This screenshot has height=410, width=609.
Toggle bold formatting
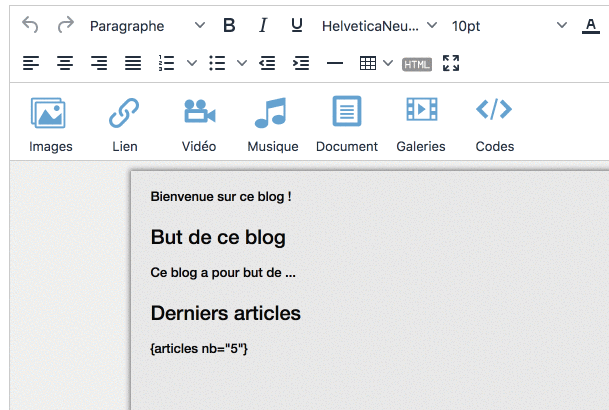(229, 26)
